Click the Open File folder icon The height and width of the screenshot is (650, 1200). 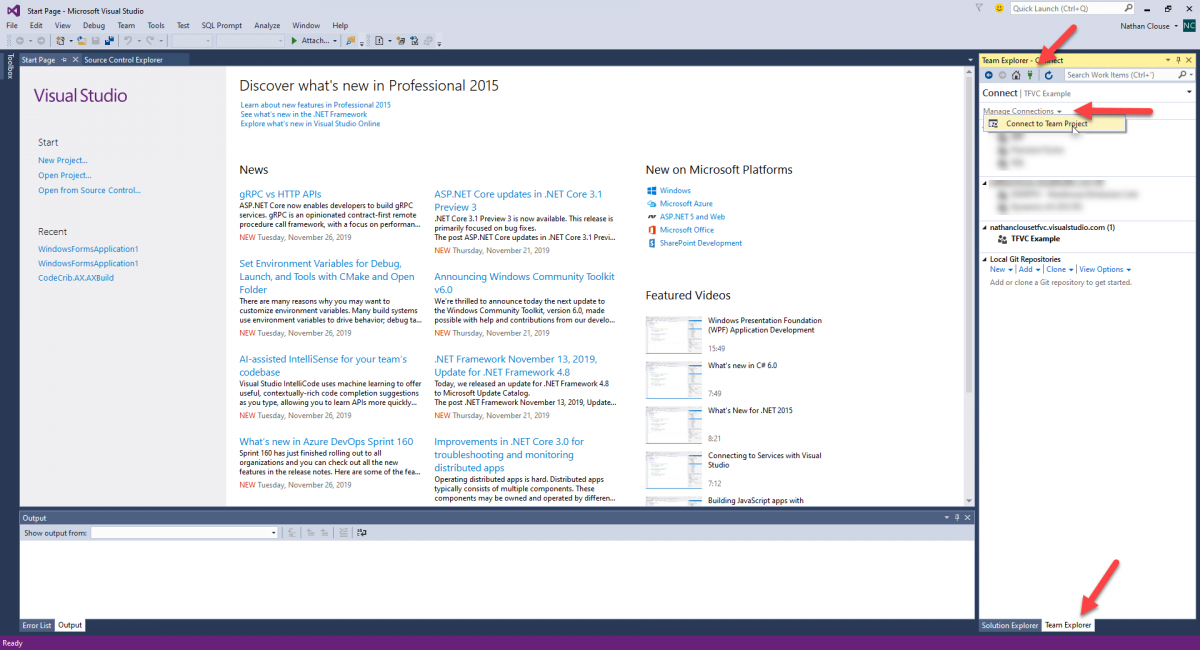point(81,41)
